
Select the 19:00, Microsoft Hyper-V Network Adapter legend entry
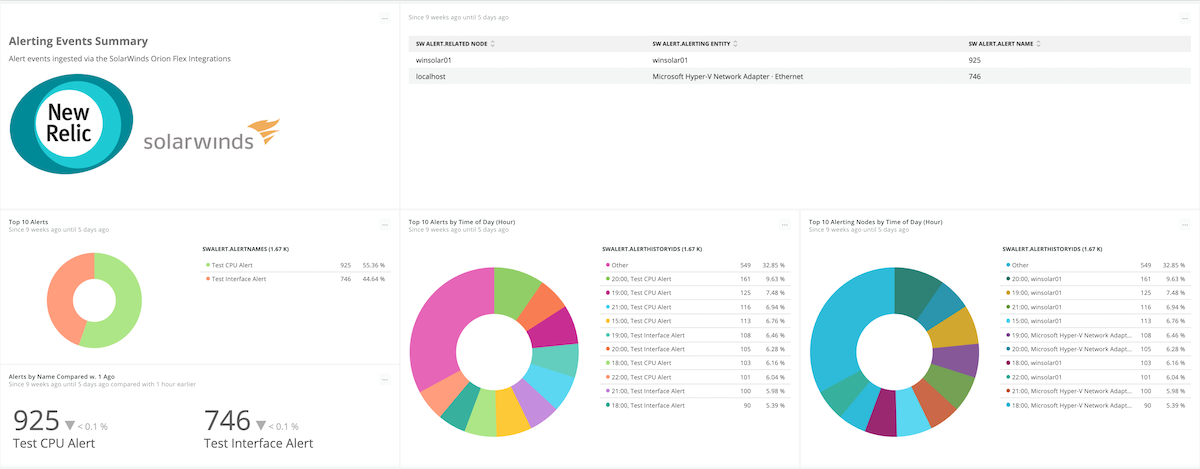[x=1097, y=335]
